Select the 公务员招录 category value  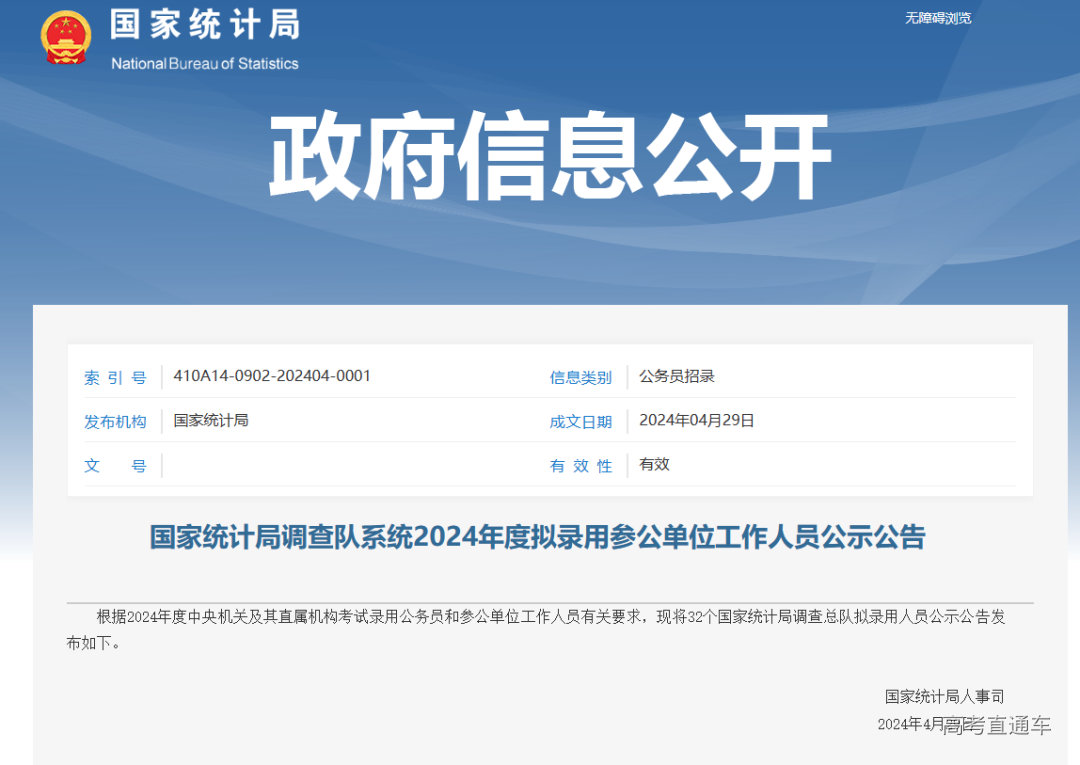pos(676,376)
